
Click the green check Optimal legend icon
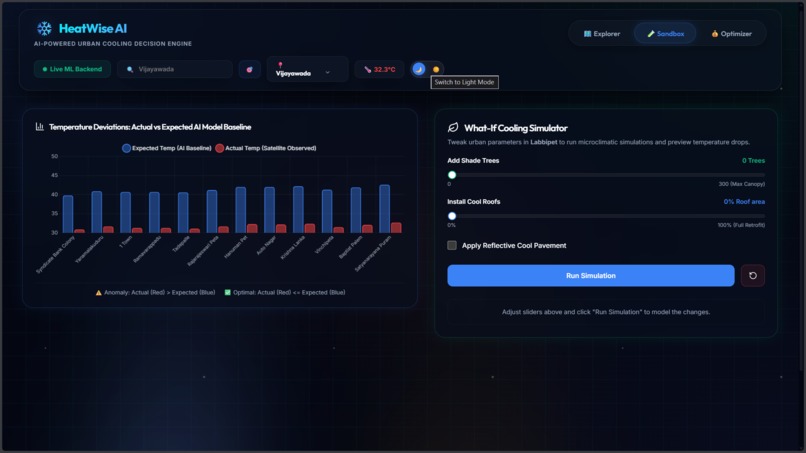[x=228, y=292]
